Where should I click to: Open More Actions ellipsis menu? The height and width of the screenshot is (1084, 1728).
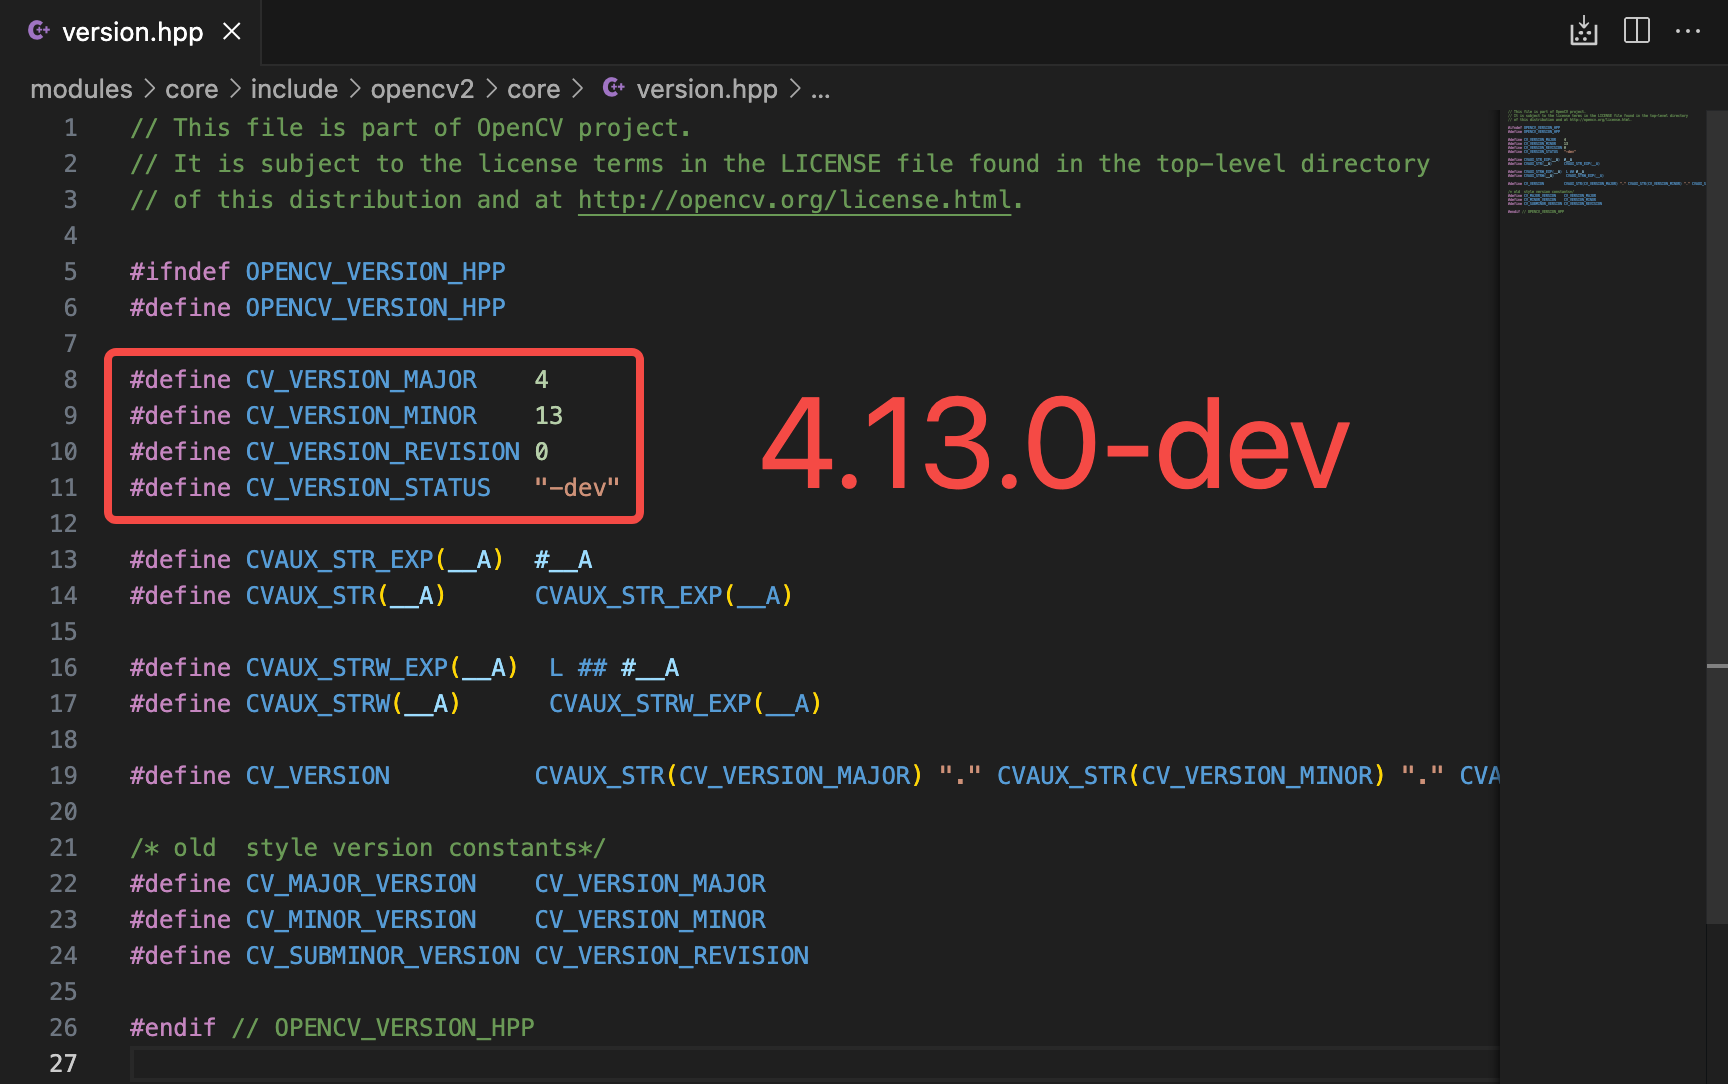[1688, 31]
